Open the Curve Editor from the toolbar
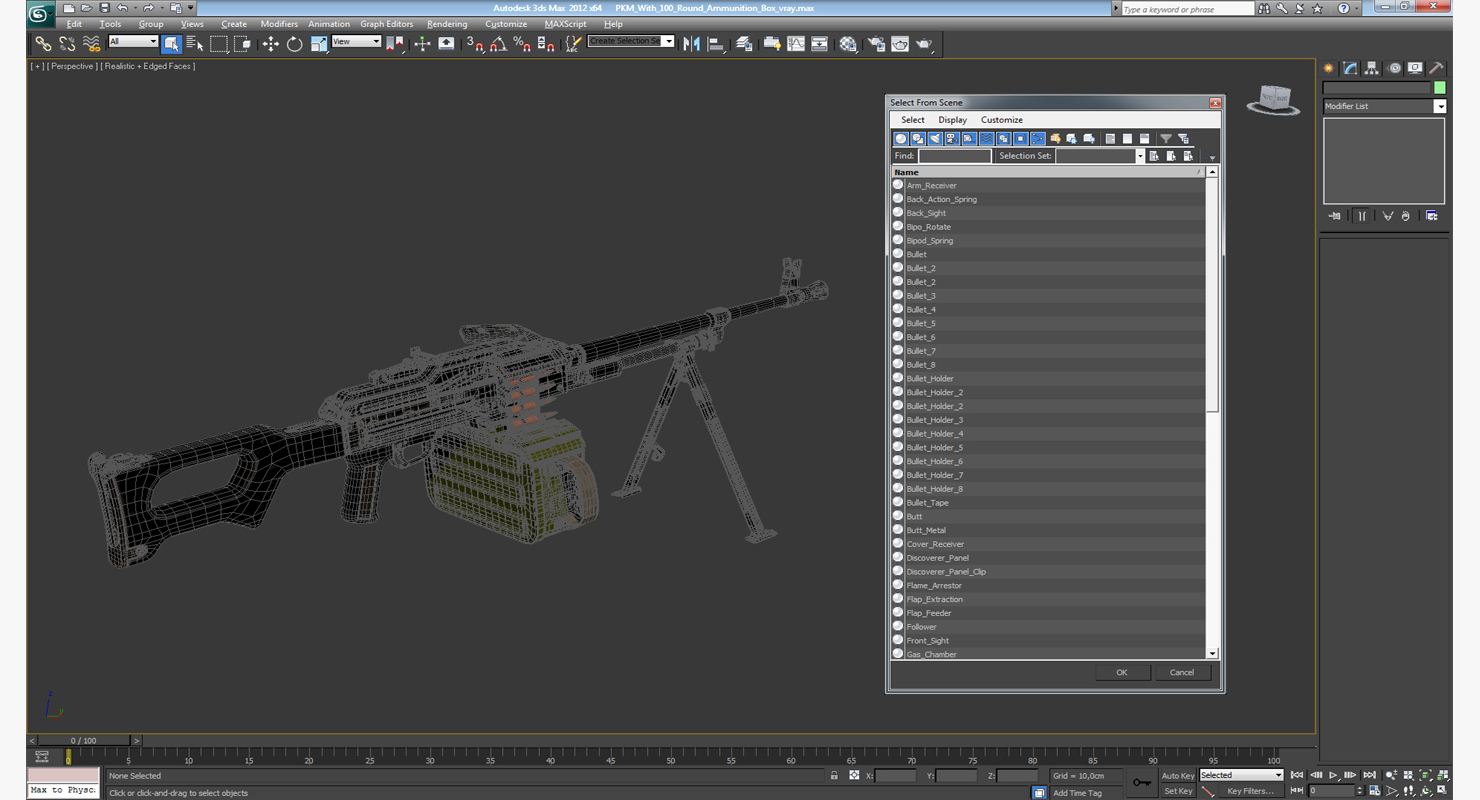 [796, 44]
